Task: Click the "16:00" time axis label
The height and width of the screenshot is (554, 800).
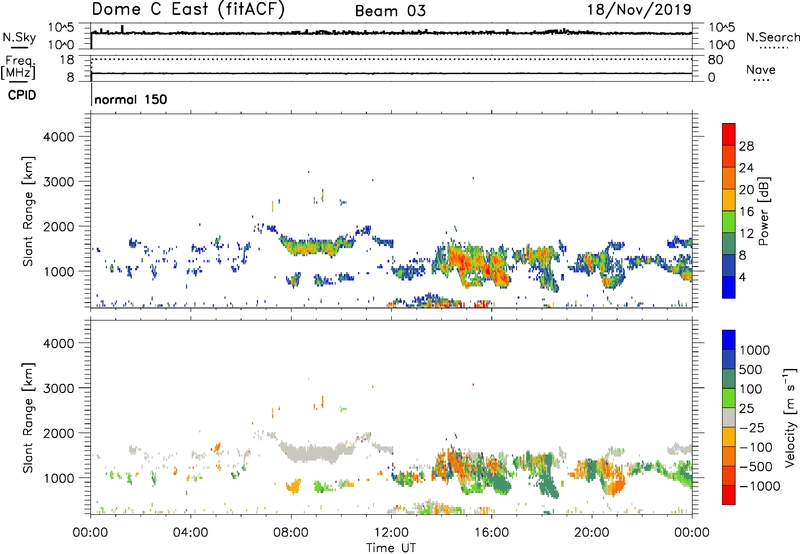Action: click(491, 533)
